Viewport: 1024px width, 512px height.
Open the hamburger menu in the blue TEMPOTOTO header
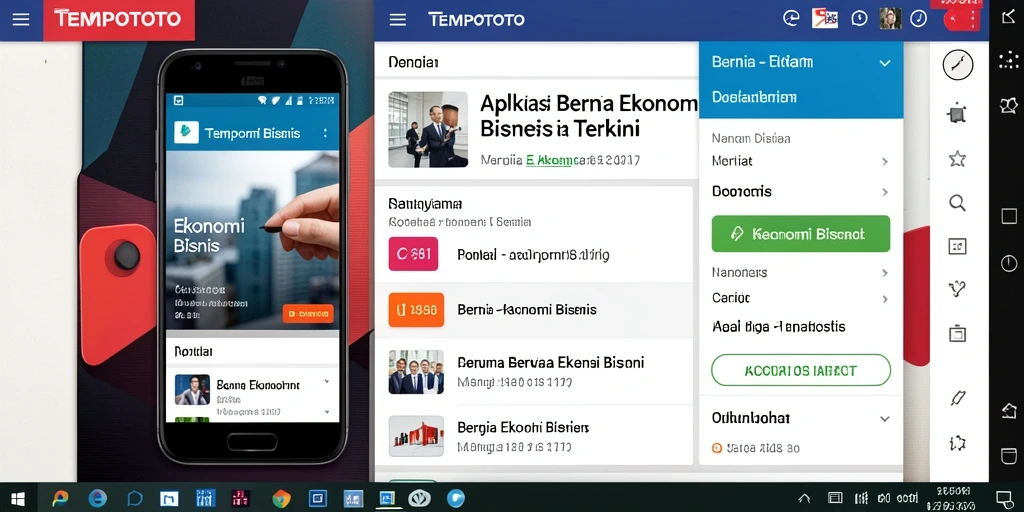pyautogui.click(x=398, y=20)
